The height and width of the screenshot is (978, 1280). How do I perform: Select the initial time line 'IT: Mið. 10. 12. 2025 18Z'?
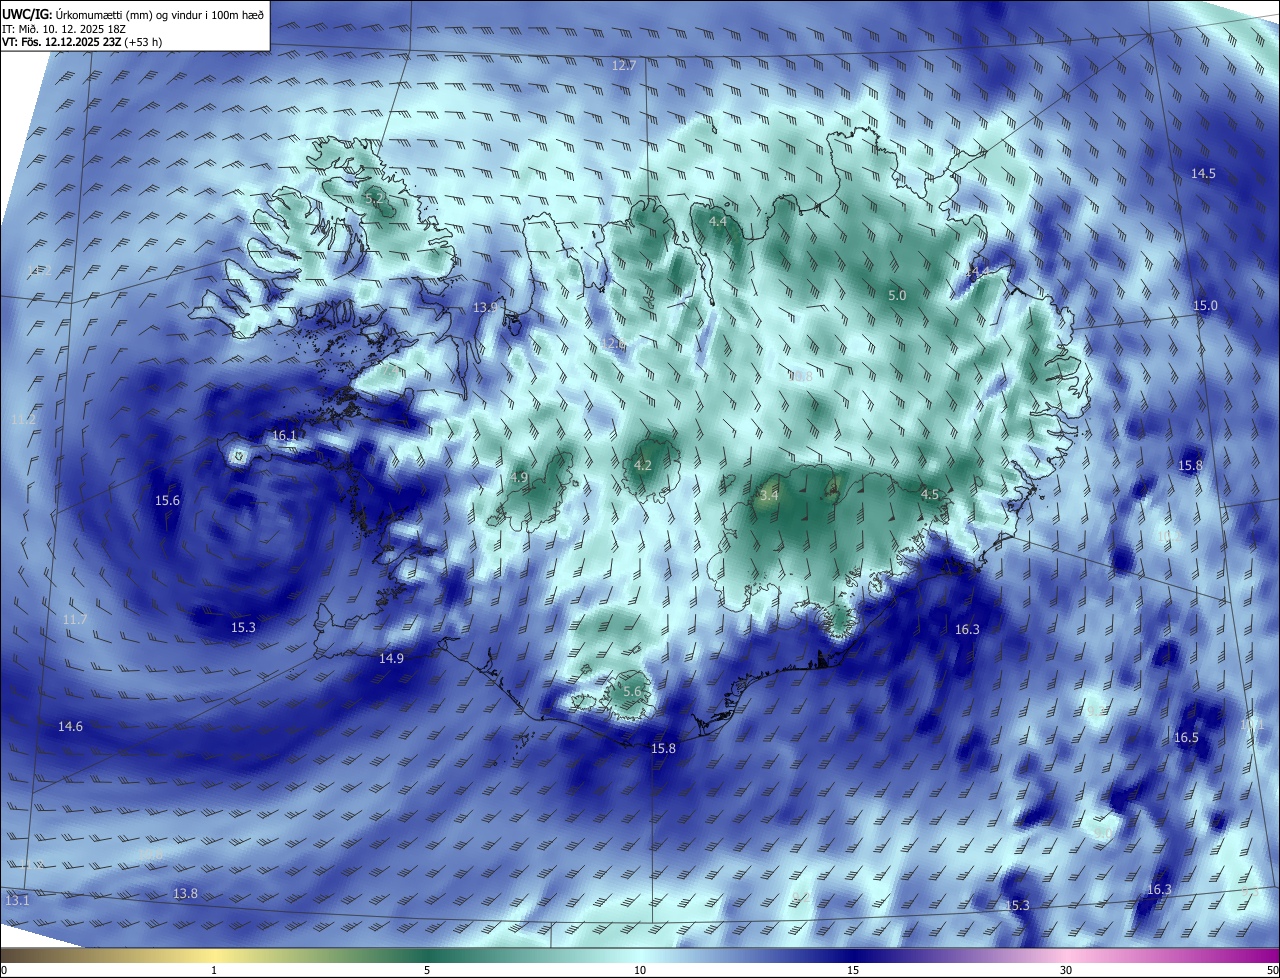(x=64, y=28)
